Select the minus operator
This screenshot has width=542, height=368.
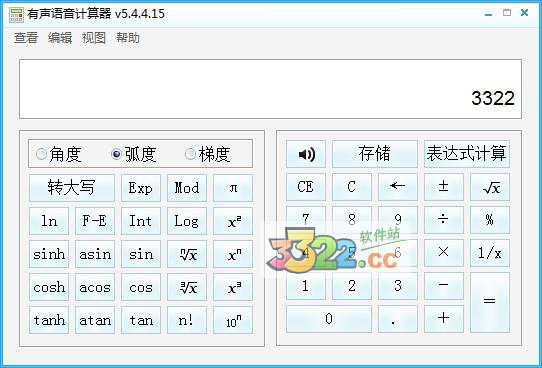443,286
